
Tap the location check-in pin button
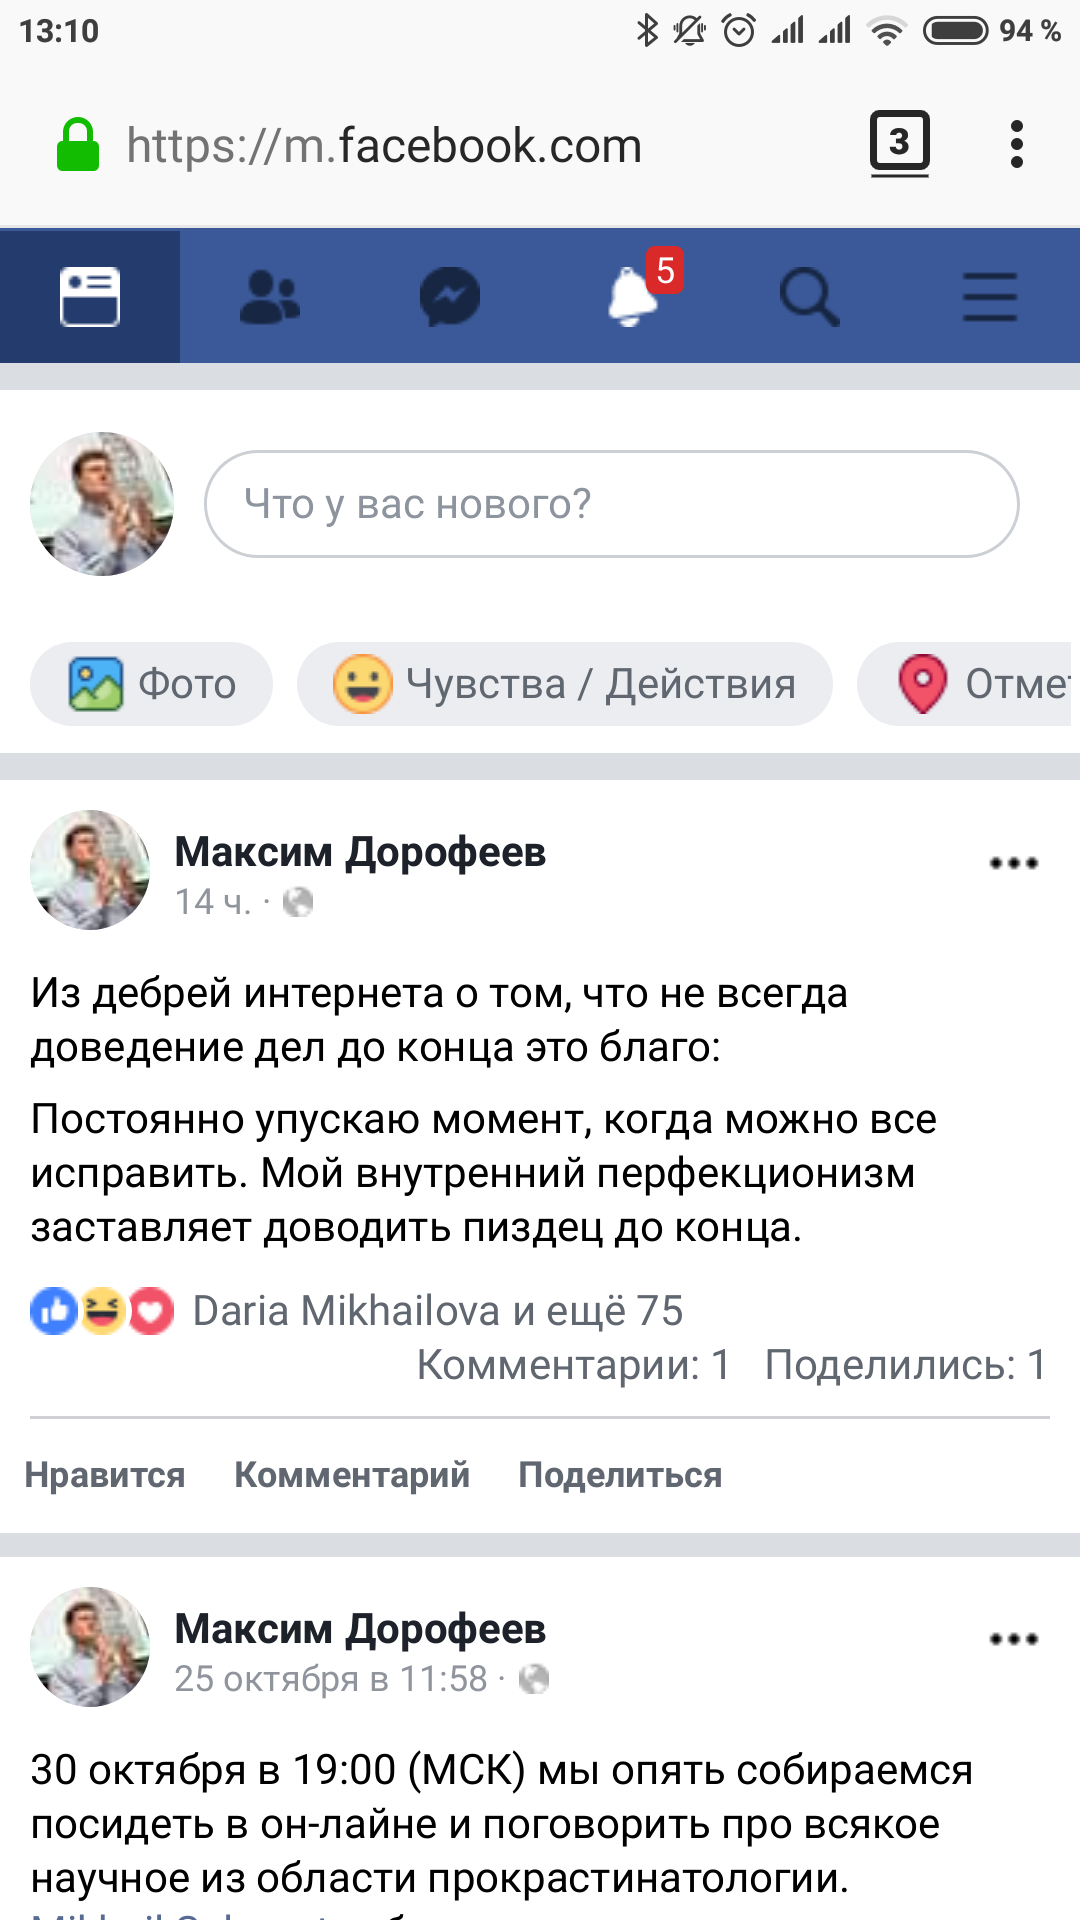pyautogui.click(x=965, y=684)
